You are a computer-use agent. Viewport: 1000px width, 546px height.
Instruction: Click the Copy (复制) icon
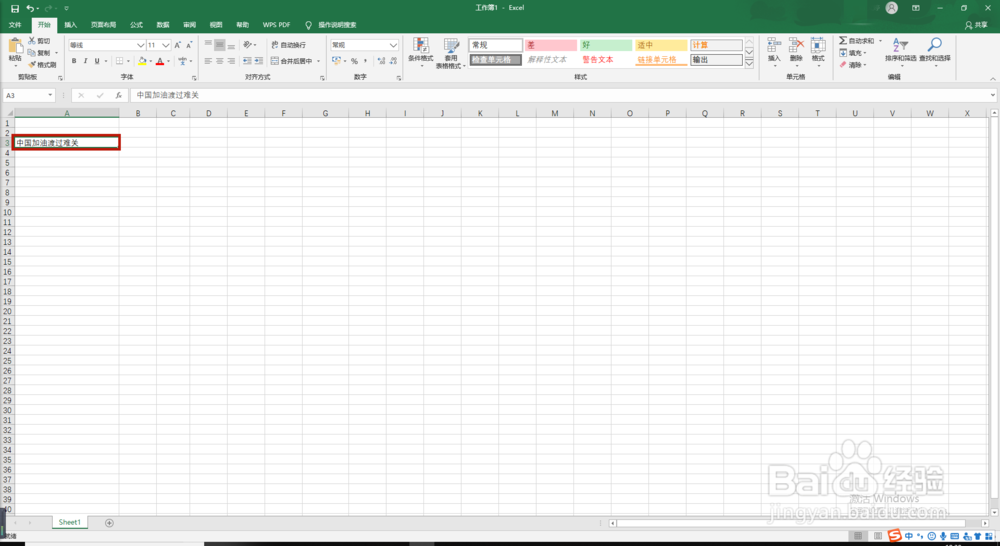[32, 52]
